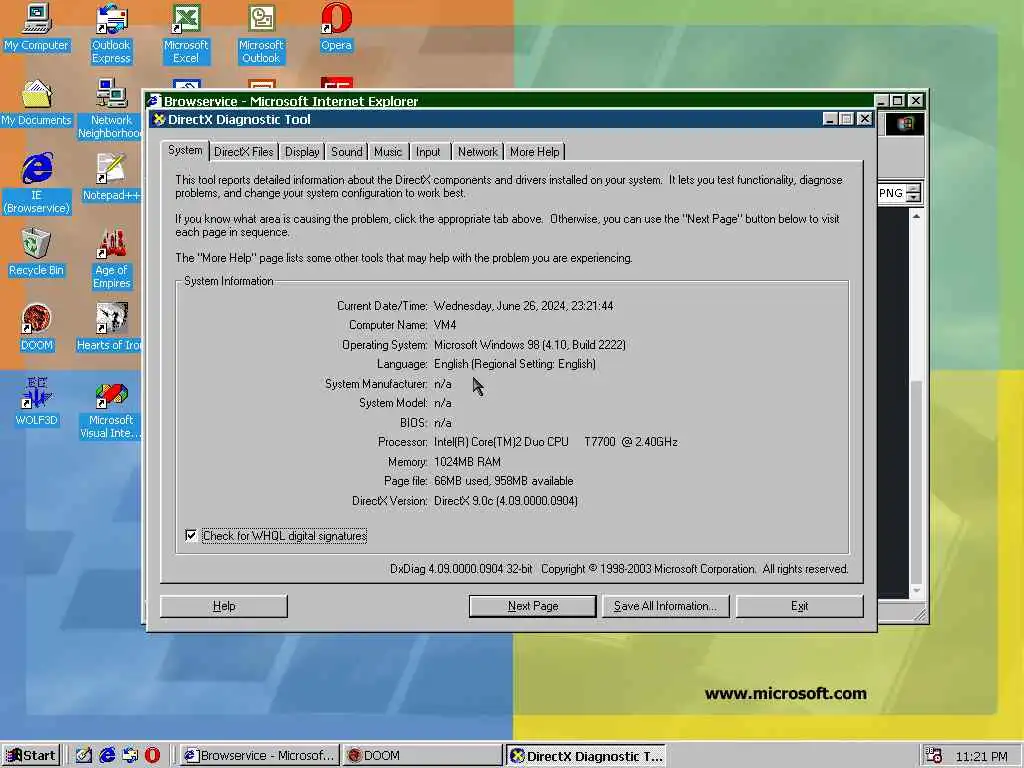Open My Documents folder icon
Viewport: 1024px width, 768px height.
click(x=37, y=102)
